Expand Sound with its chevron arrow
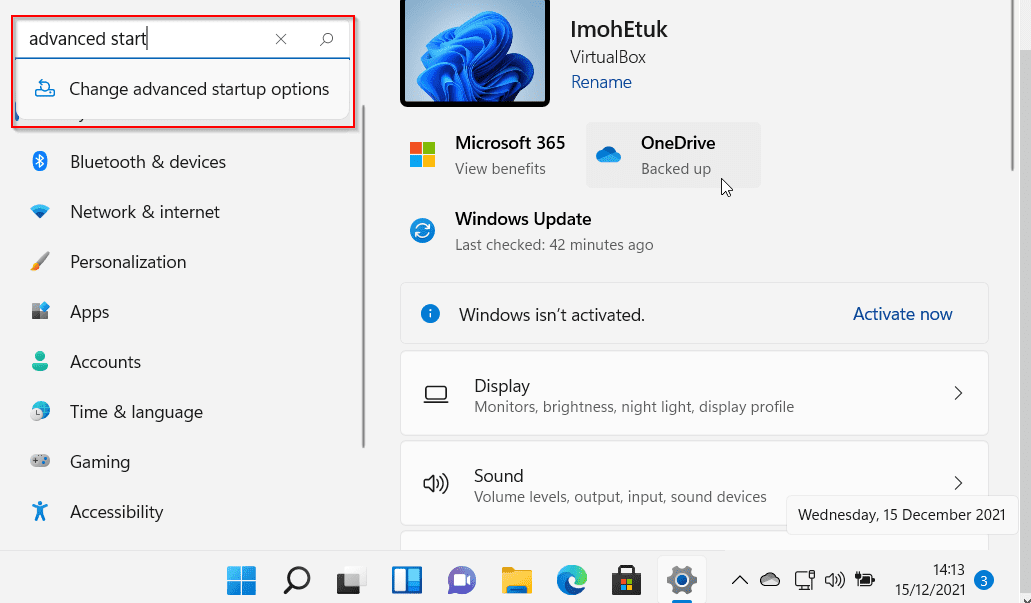The image size is (1031, 603). 958,483
